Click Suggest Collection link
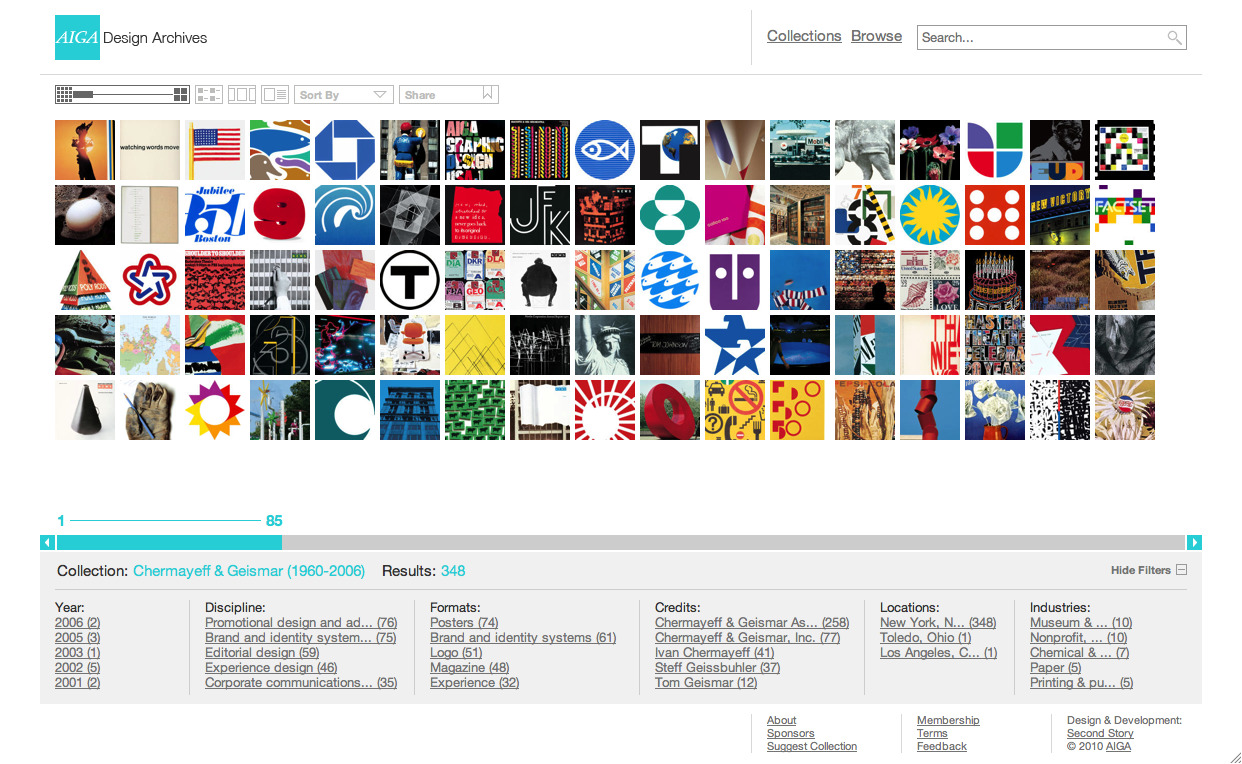 point(812,746)
